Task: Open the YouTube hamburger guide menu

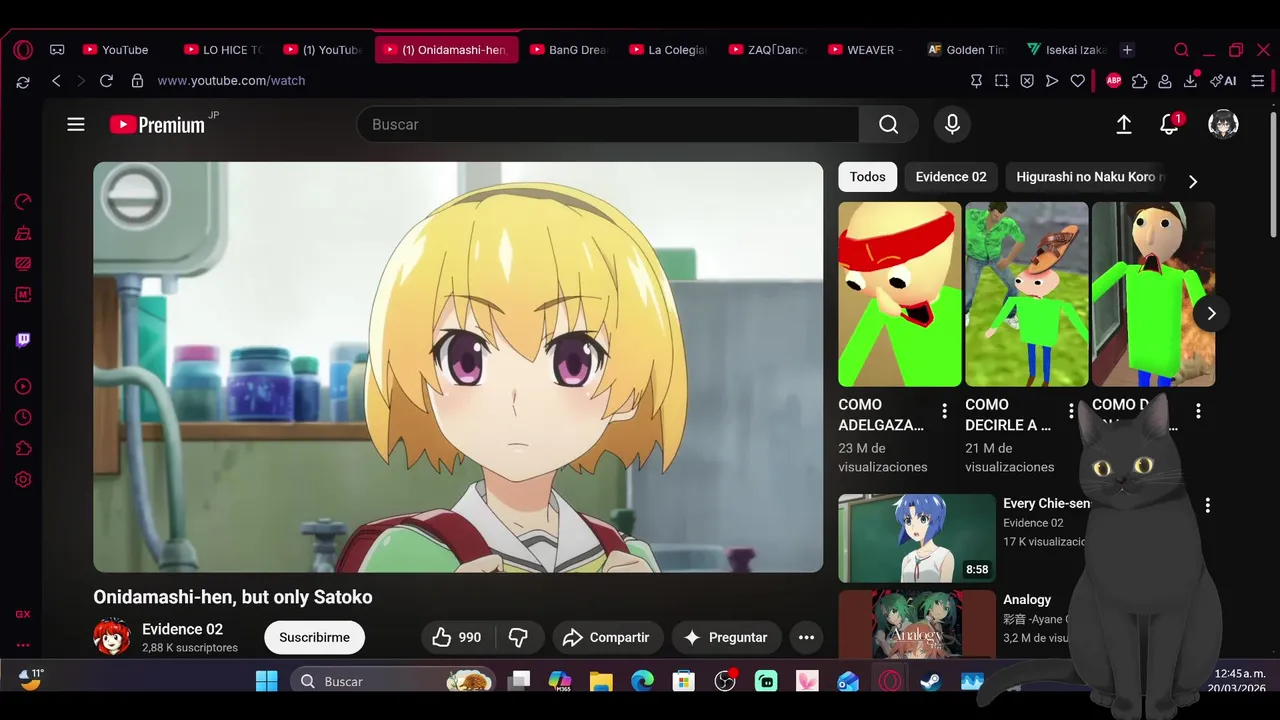Action: (x=76, y=125)
